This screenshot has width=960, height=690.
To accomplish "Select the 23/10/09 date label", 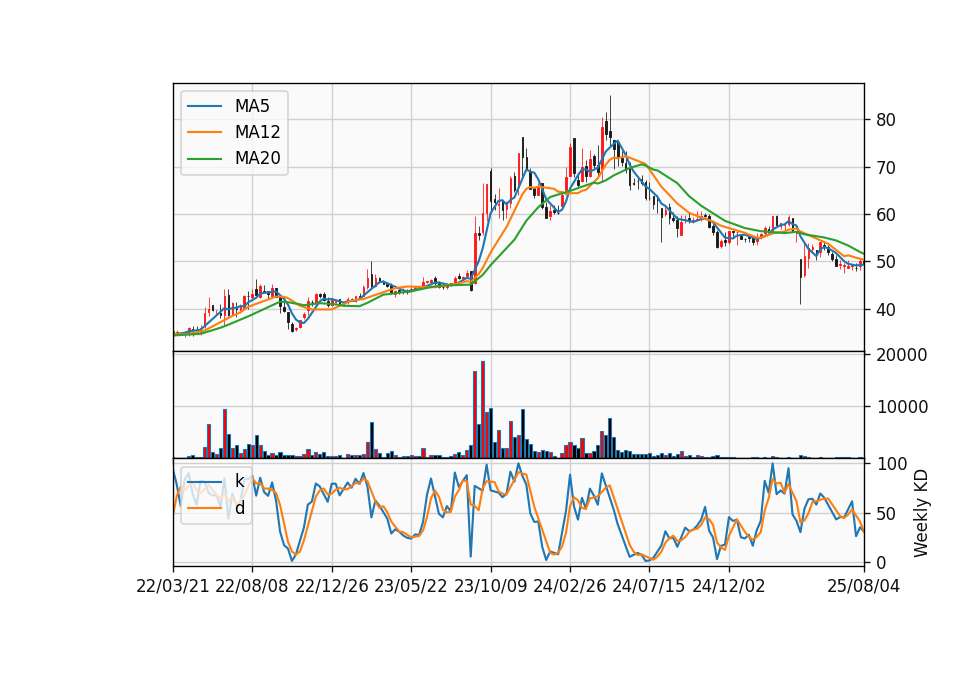I will point(490,586).
